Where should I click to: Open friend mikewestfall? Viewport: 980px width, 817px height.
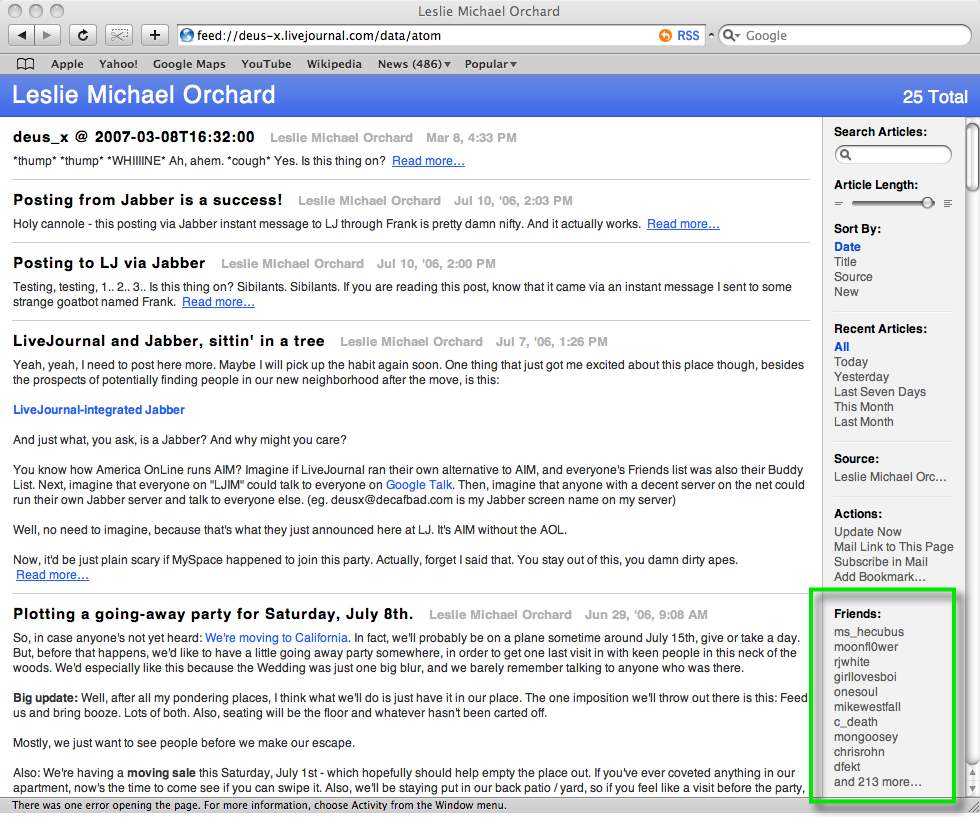pyautogui.click(x=867, y=707)
